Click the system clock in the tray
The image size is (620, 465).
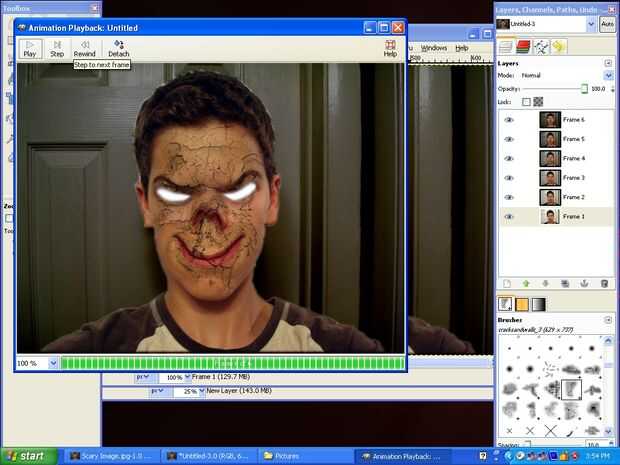tap(597, 456)
